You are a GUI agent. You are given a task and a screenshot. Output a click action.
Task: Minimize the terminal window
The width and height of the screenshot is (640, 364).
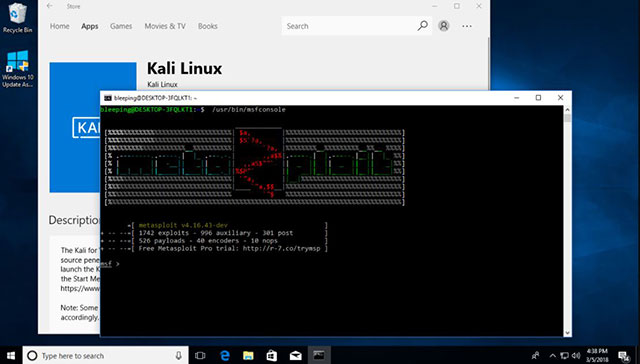click(x=517, y=98)
